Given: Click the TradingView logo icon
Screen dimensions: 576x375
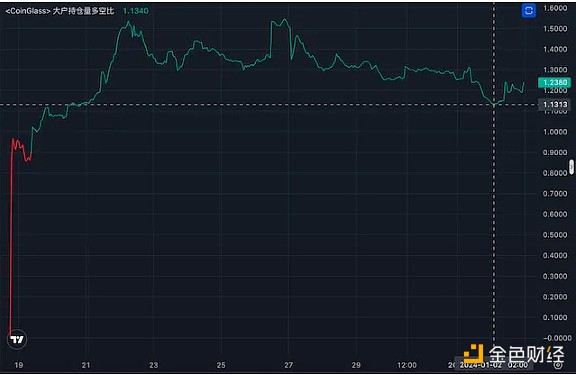Looking at the screenshot, I should [x=17, y=339].
